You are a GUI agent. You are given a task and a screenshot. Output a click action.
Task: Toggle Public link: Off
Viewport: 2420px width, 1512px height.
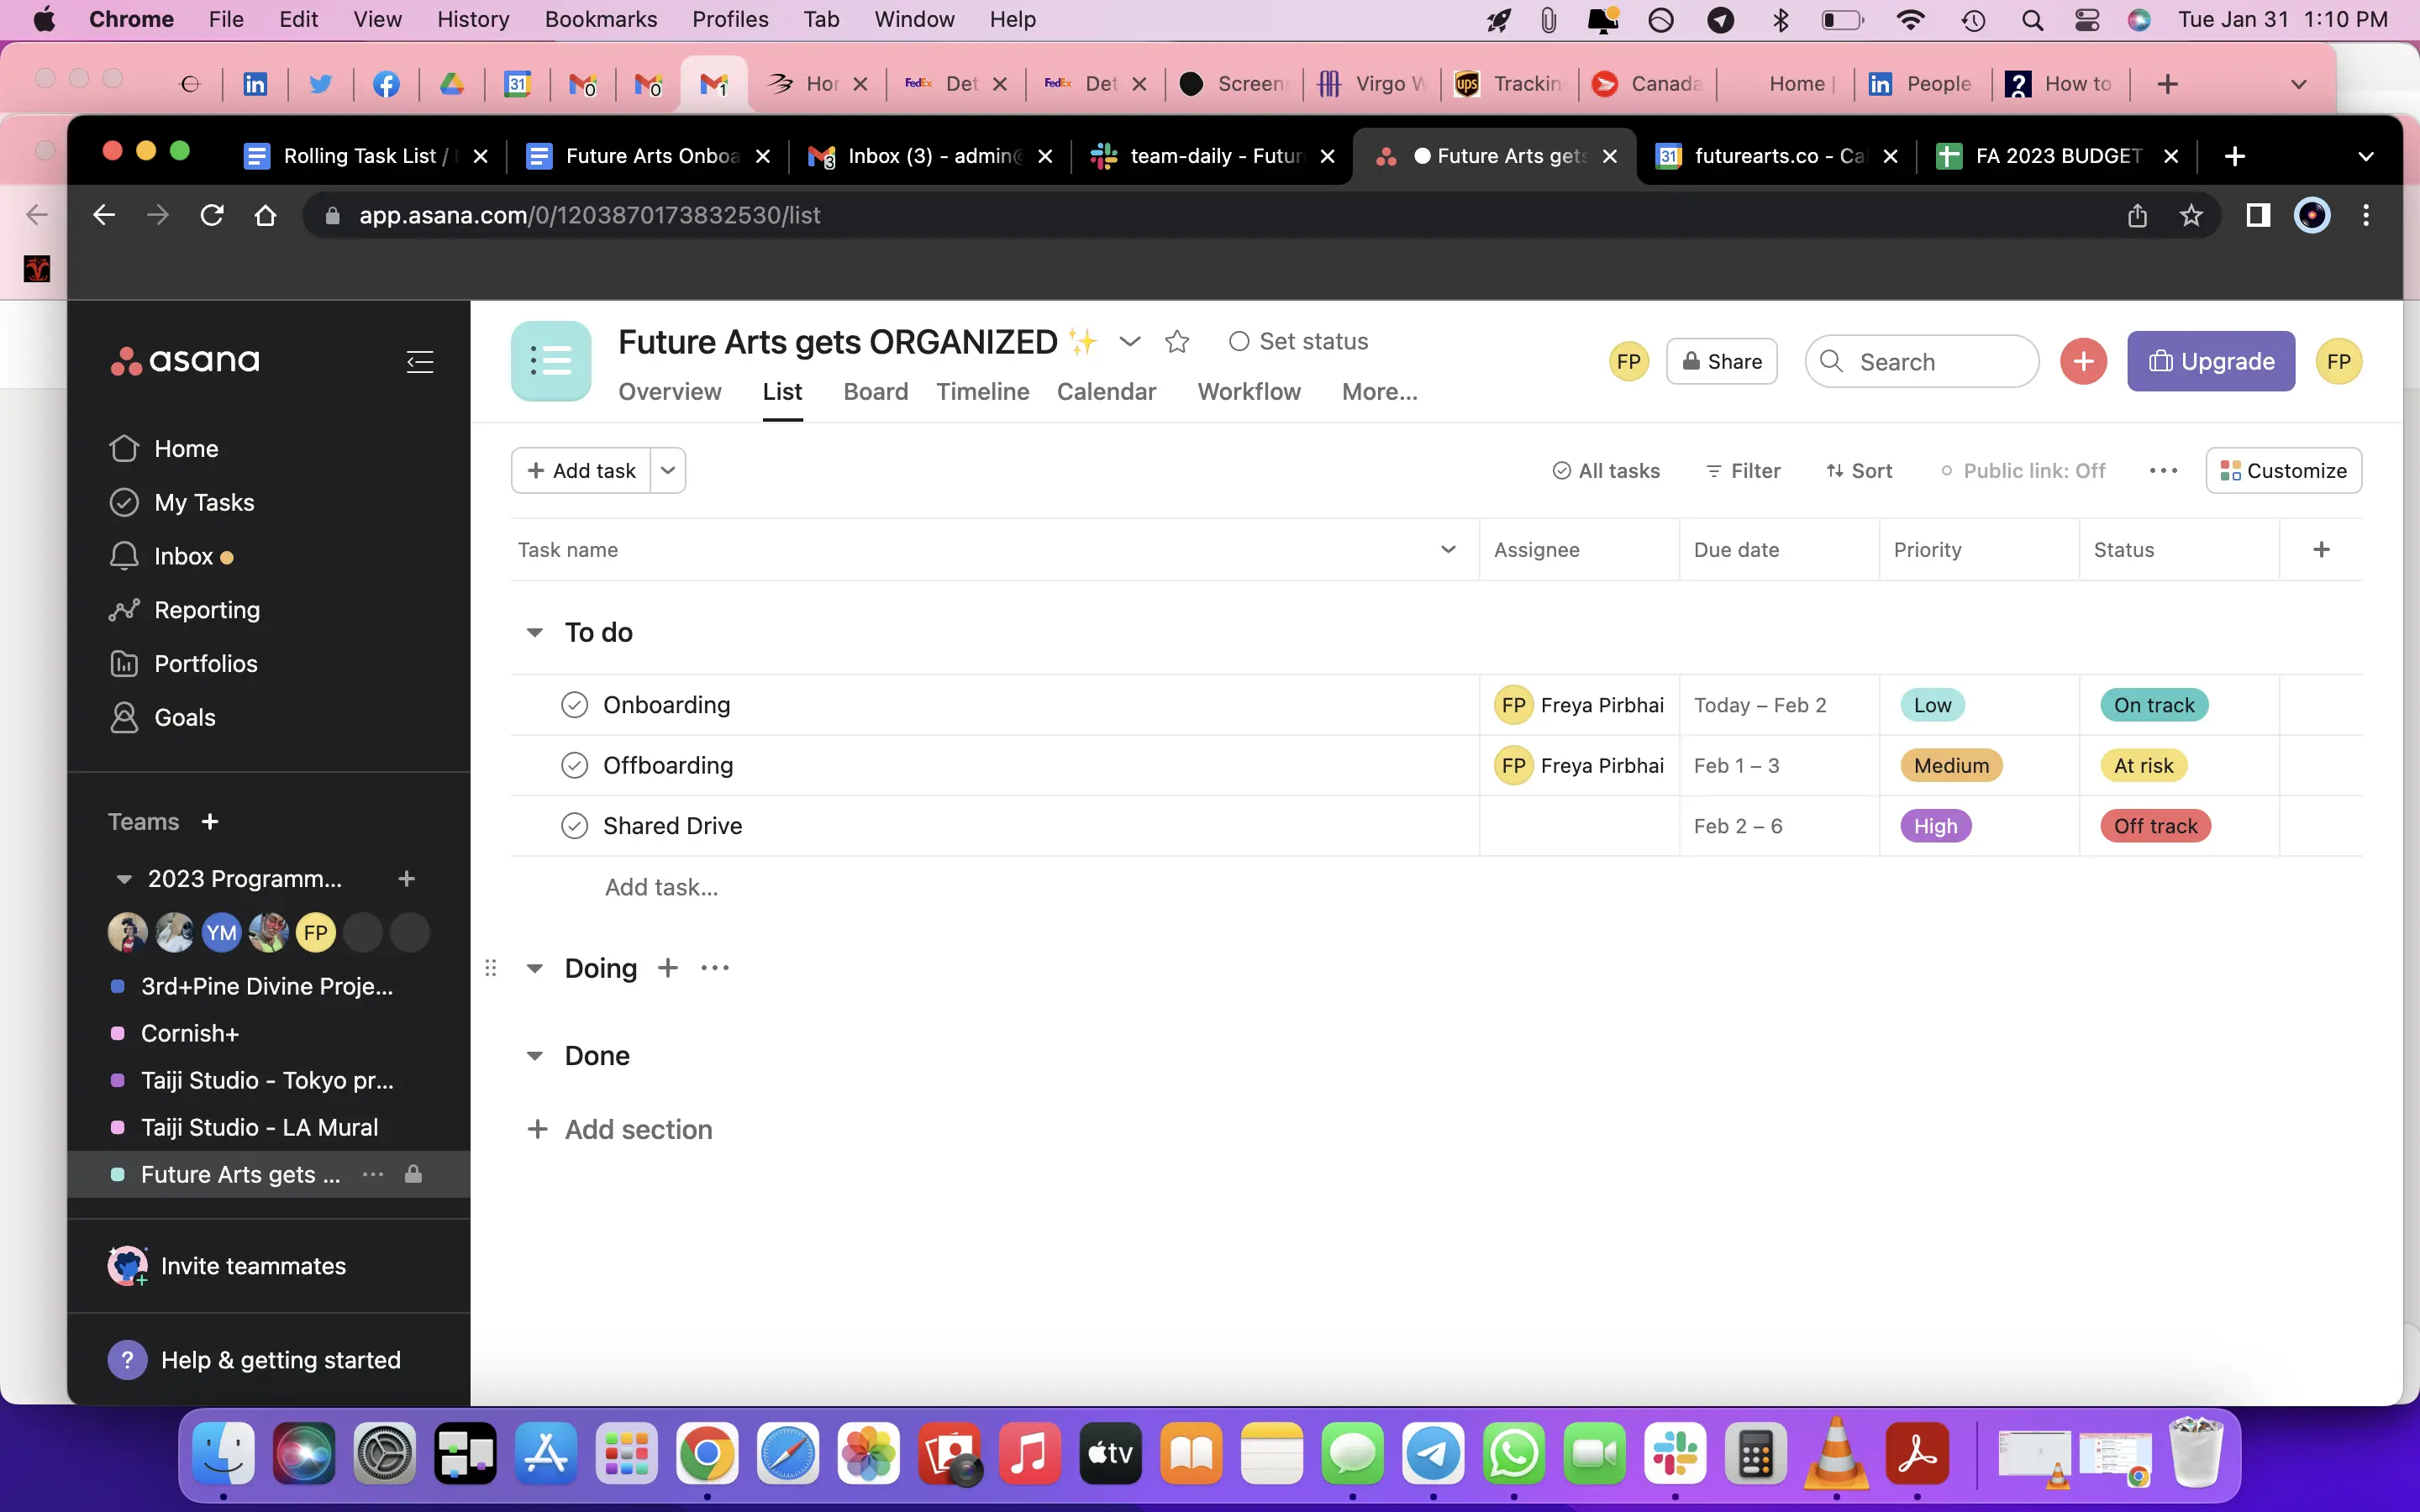click(2023, 470)
